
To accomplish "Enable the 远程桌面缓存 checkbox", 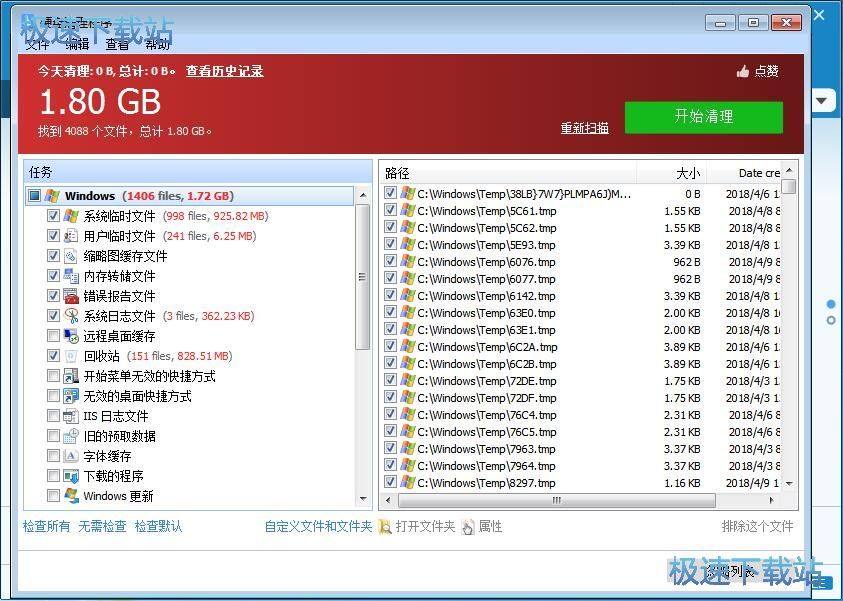I will (53, 336).
